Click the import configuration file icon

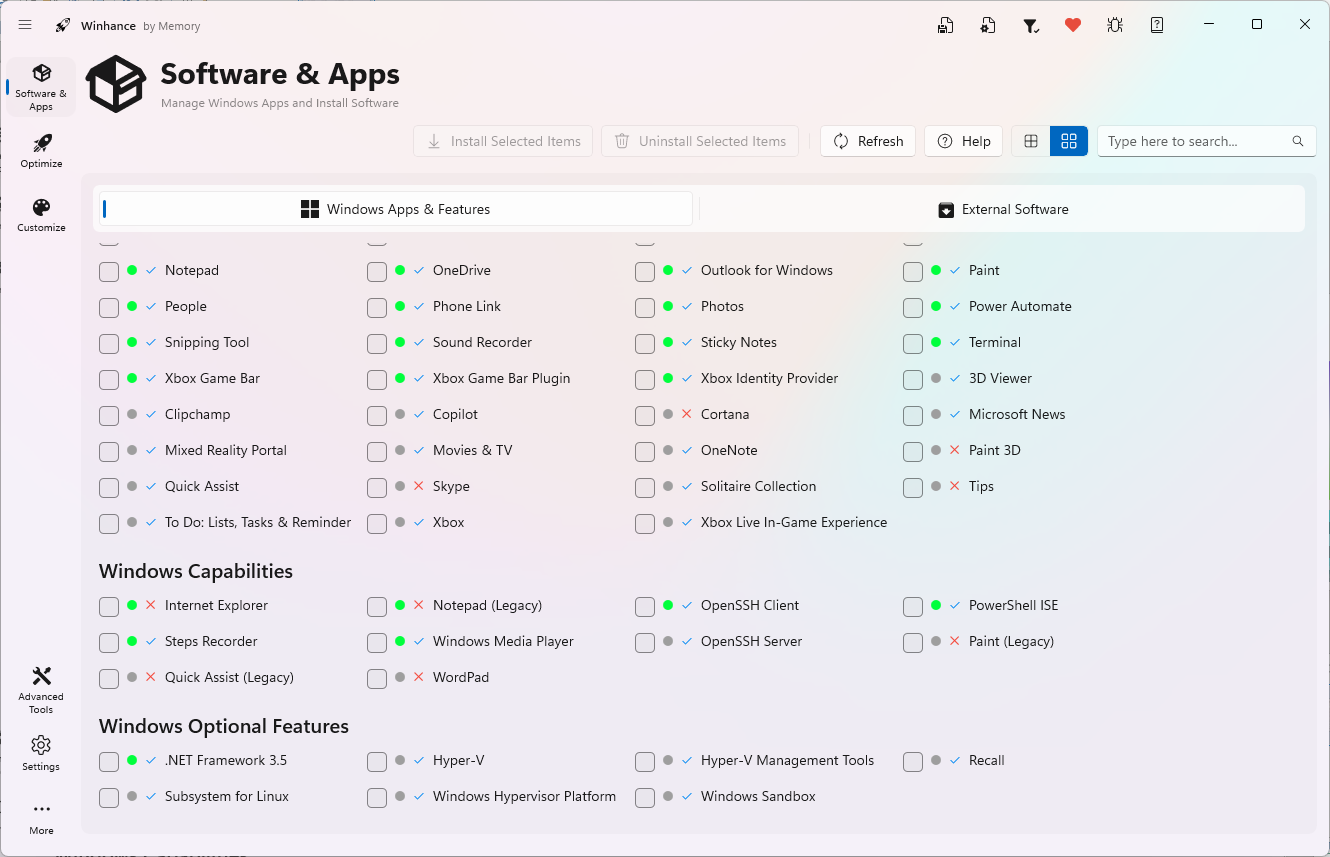pyautogui.click(x=988, y=25)
